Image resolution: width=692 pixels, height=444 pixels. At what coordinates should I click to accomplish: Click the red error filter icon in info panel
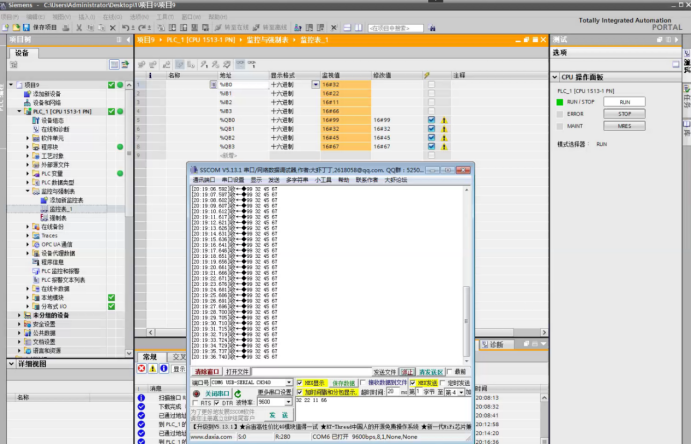coord(141,368)
